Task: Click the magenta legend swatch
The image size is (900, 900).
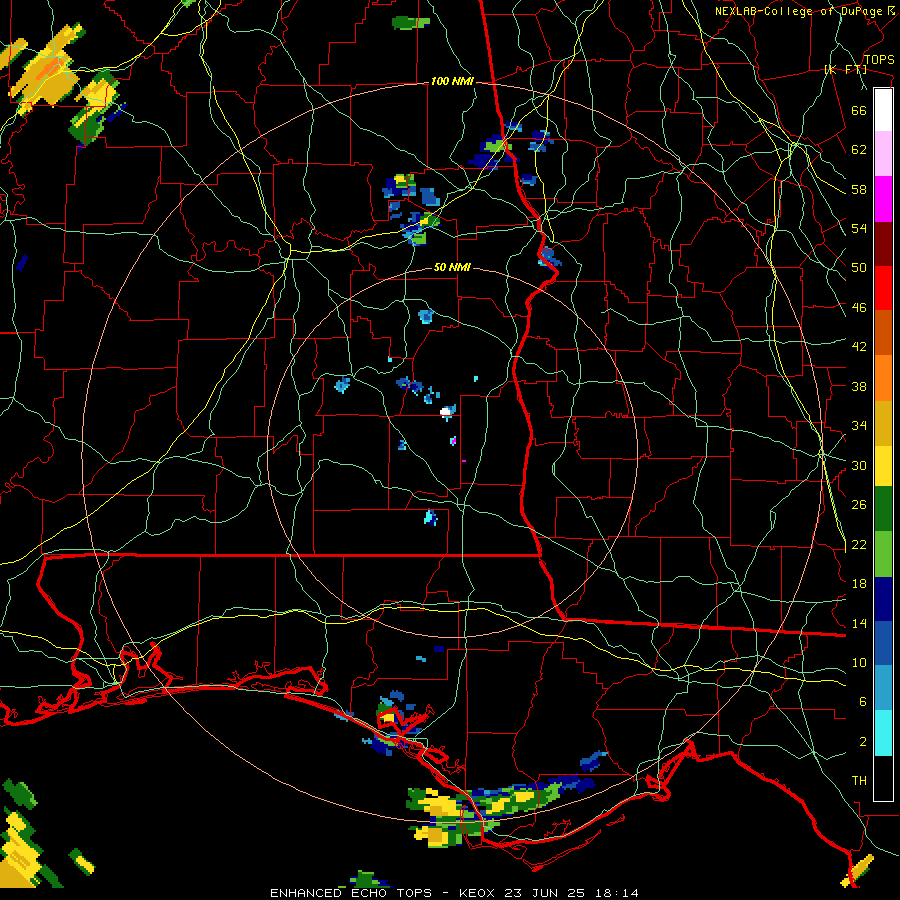Action: pos(883,199)
